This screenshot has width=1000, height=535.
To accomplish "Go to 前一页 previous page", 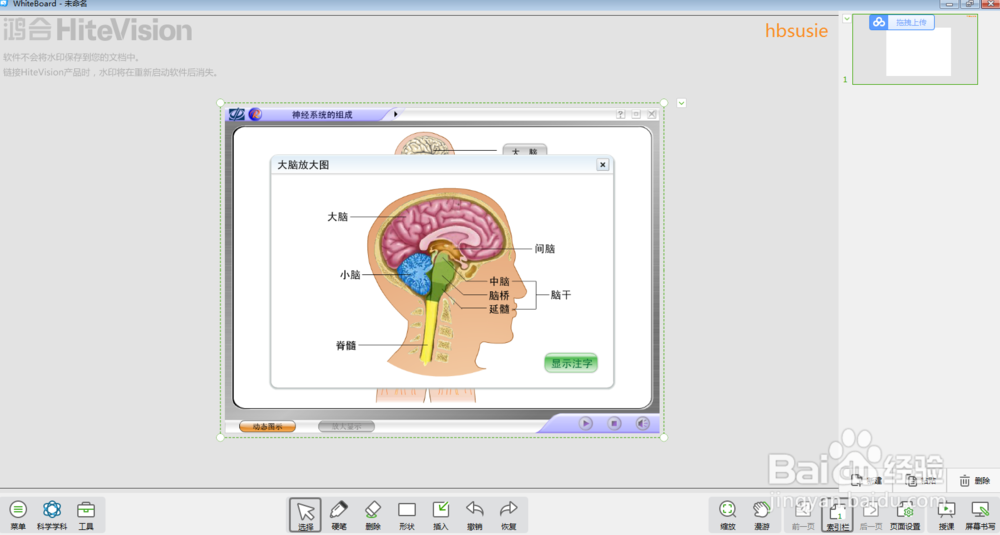I will [803, 515].
